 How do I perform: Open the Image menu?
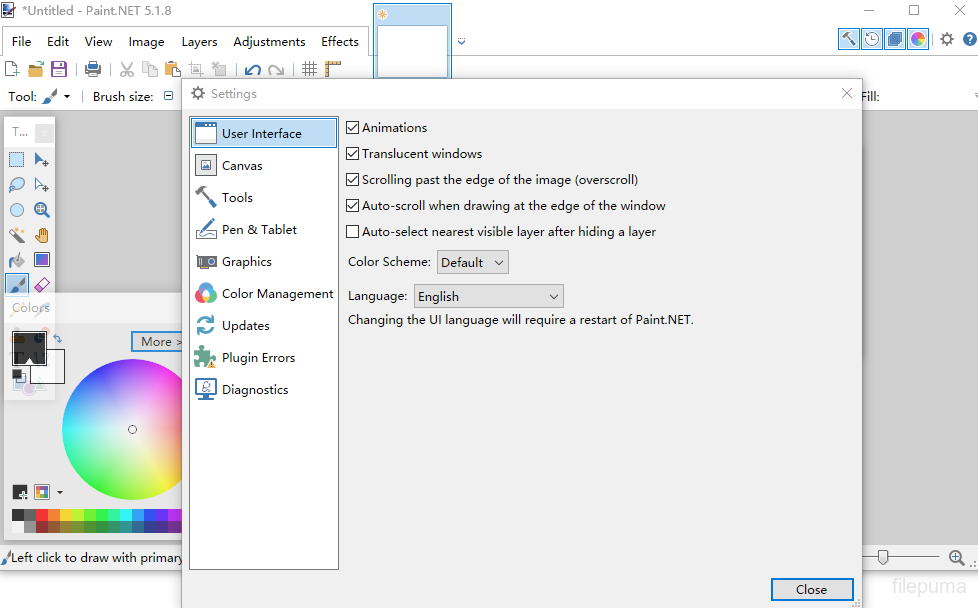tap(147, 42)
